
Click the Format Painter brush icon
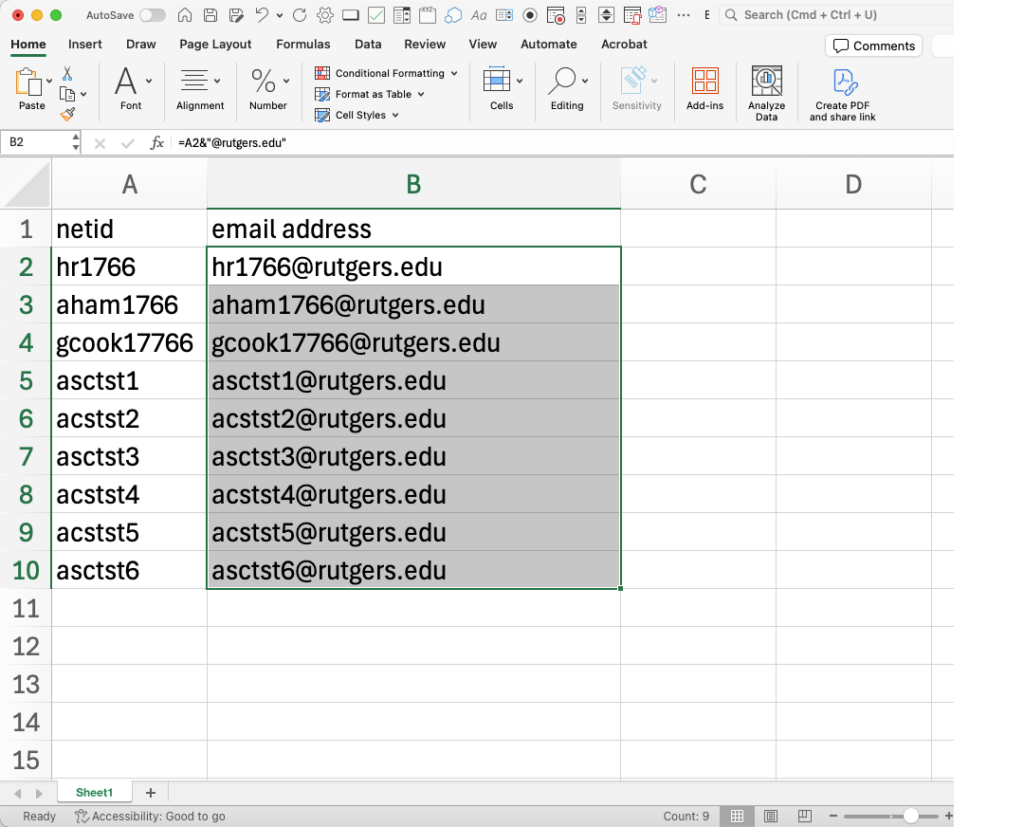pos(67,114)
